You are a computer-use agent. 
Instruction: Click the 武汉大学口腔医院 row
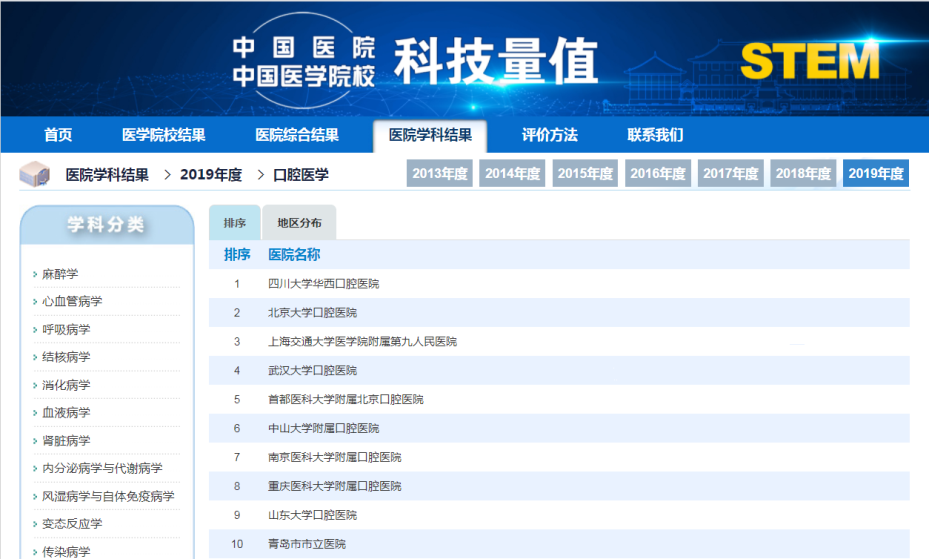click(x=312, y=370)
